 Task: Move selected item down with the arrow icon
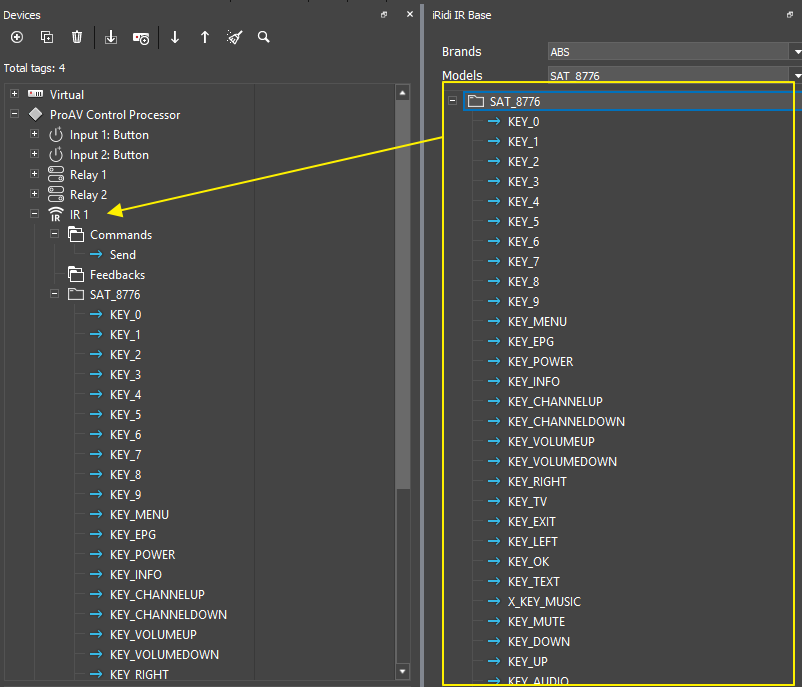point(174,37)
